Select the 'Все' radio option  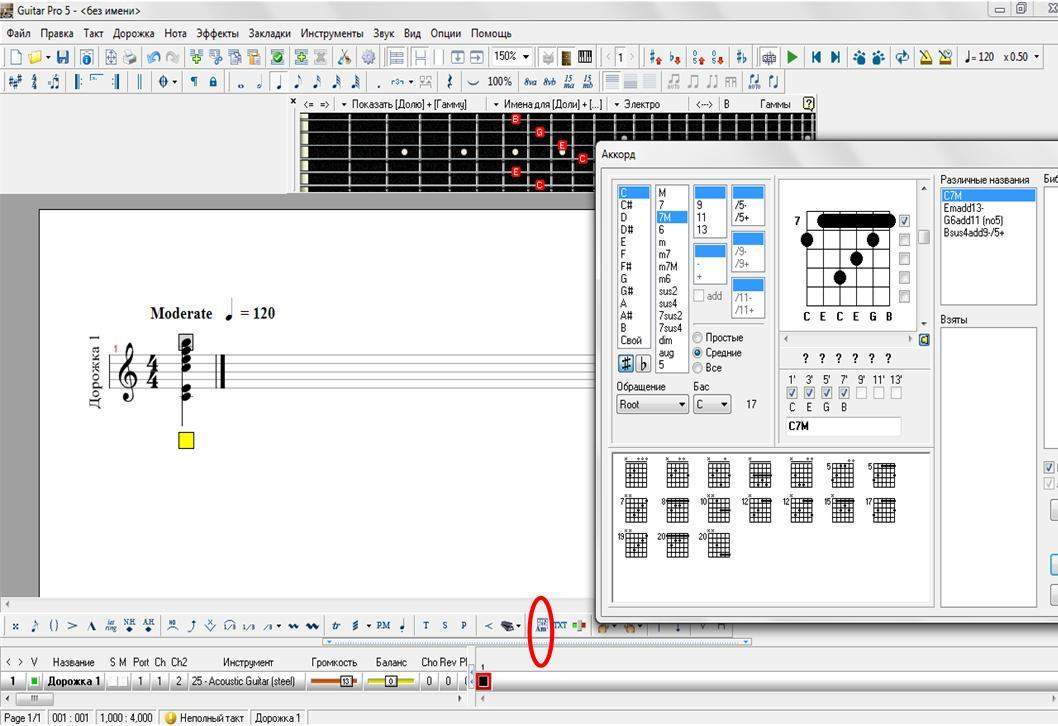699,368
